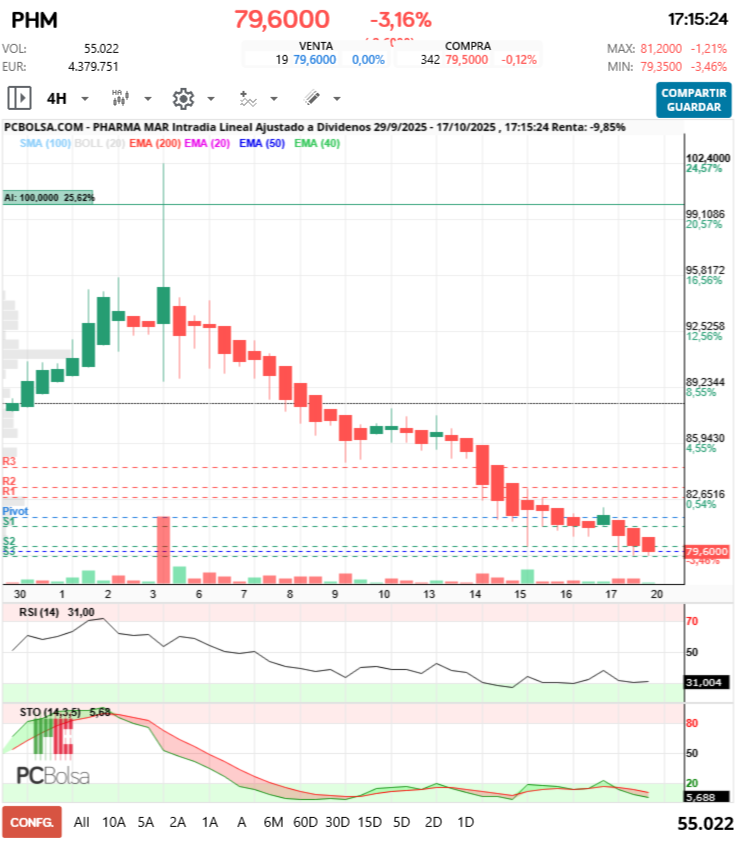Click the AI: 100,0000 alert line label
The height and width of the screenshot is (843, 747).
point(48,198)
